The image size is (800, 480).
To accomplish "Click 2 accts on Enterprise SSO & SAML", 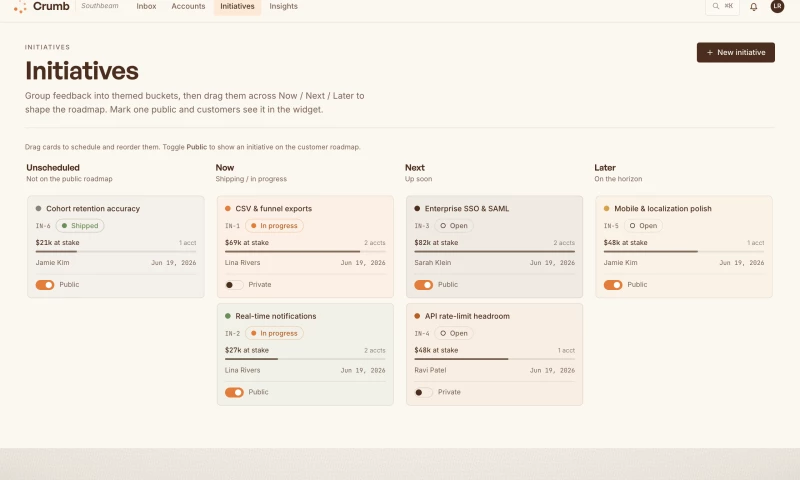I will point(564,243).
